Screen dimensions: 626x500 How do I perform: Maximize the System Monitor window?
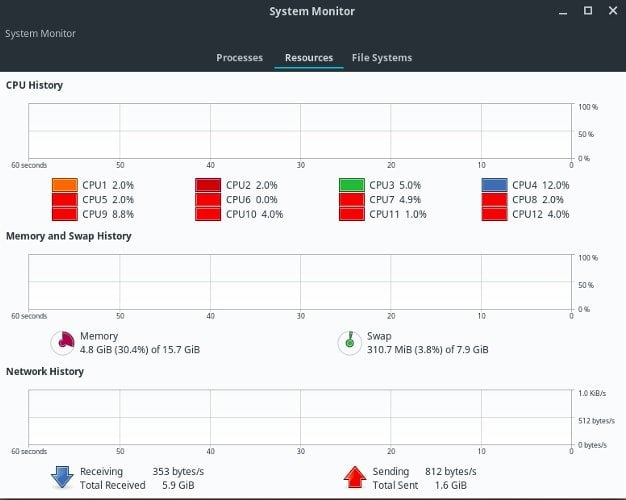pyautogui.click(x=588, y=11)
